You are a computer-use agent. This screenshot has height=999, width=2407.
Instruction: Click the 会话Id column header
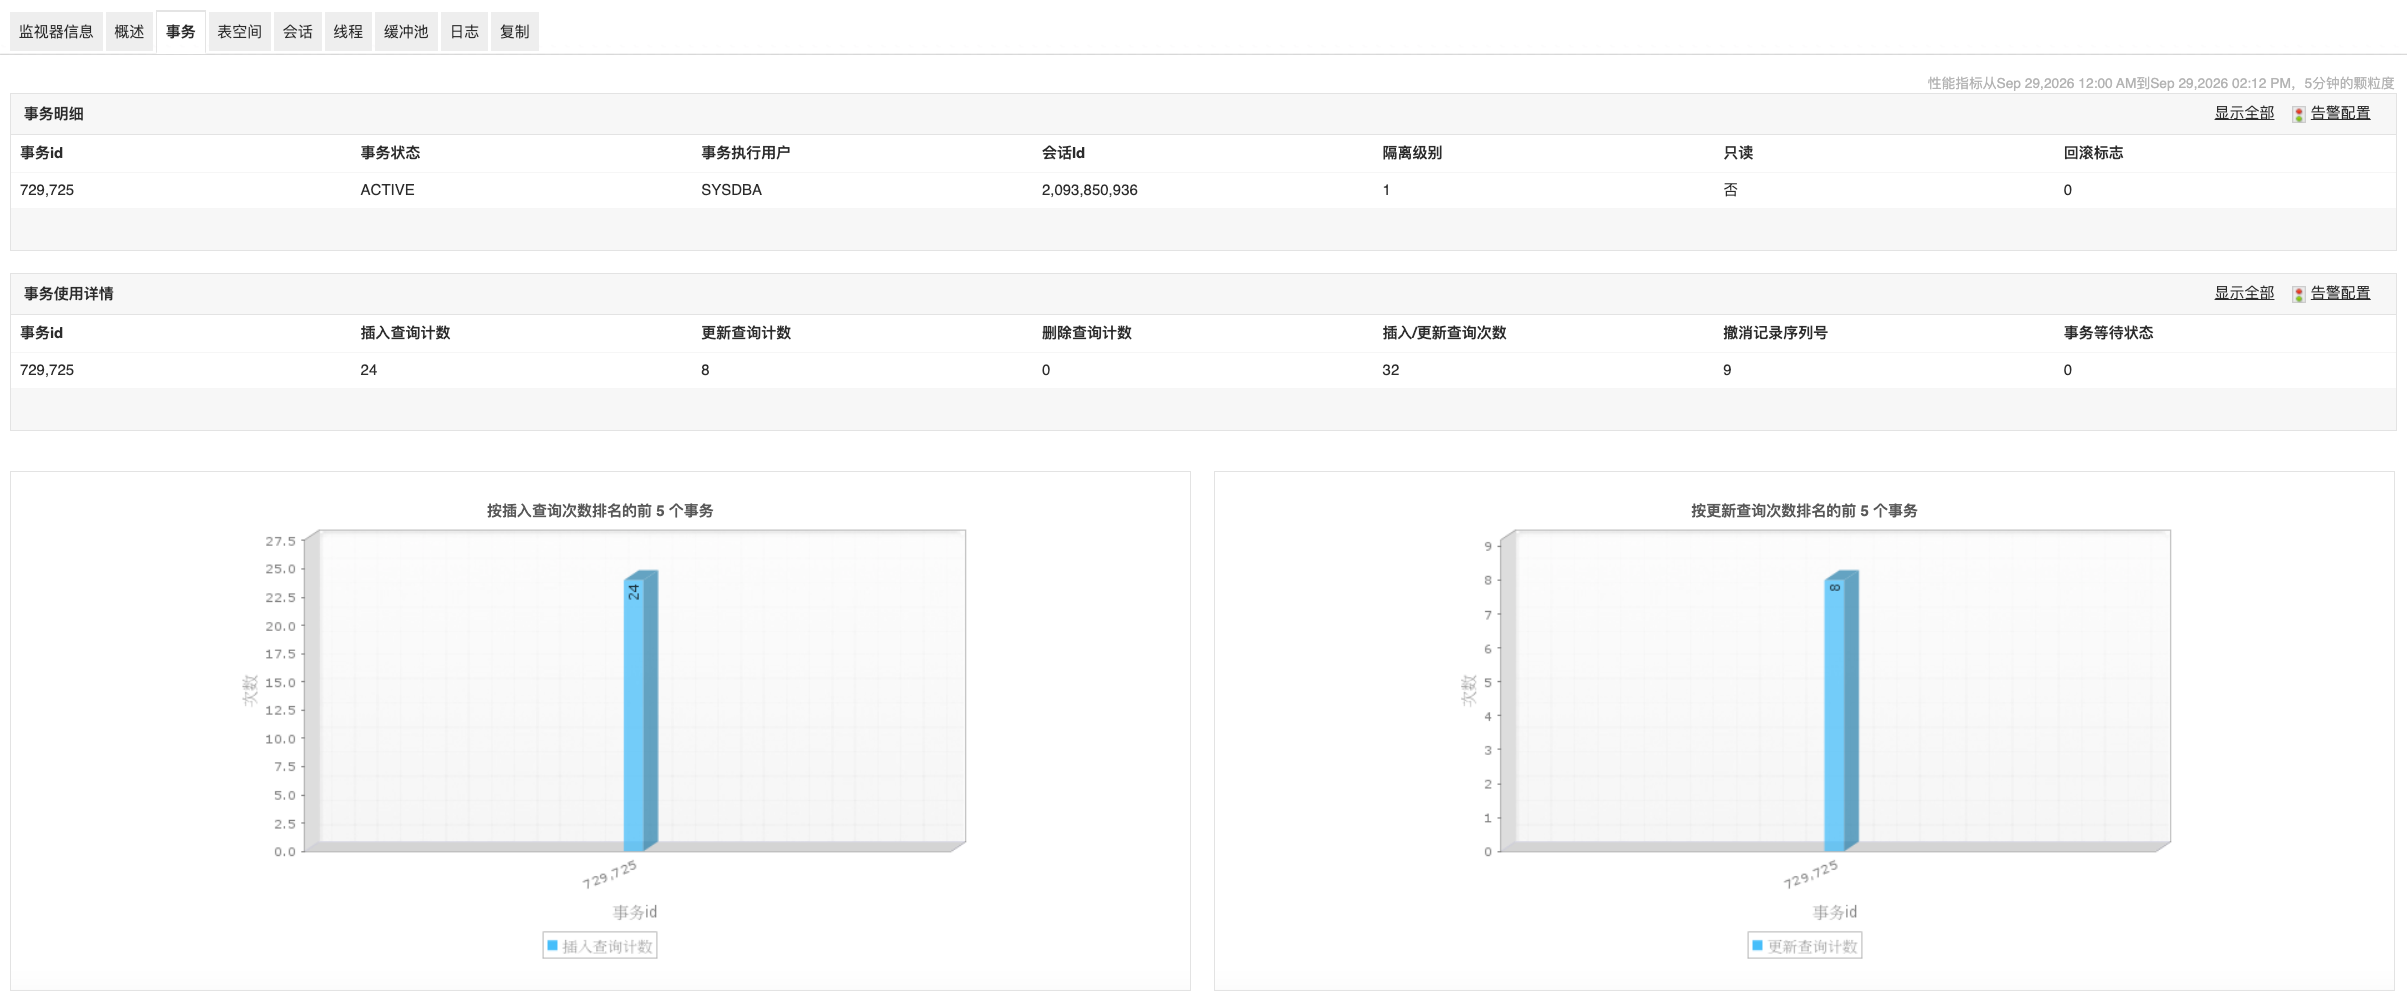pos(1063,153)
